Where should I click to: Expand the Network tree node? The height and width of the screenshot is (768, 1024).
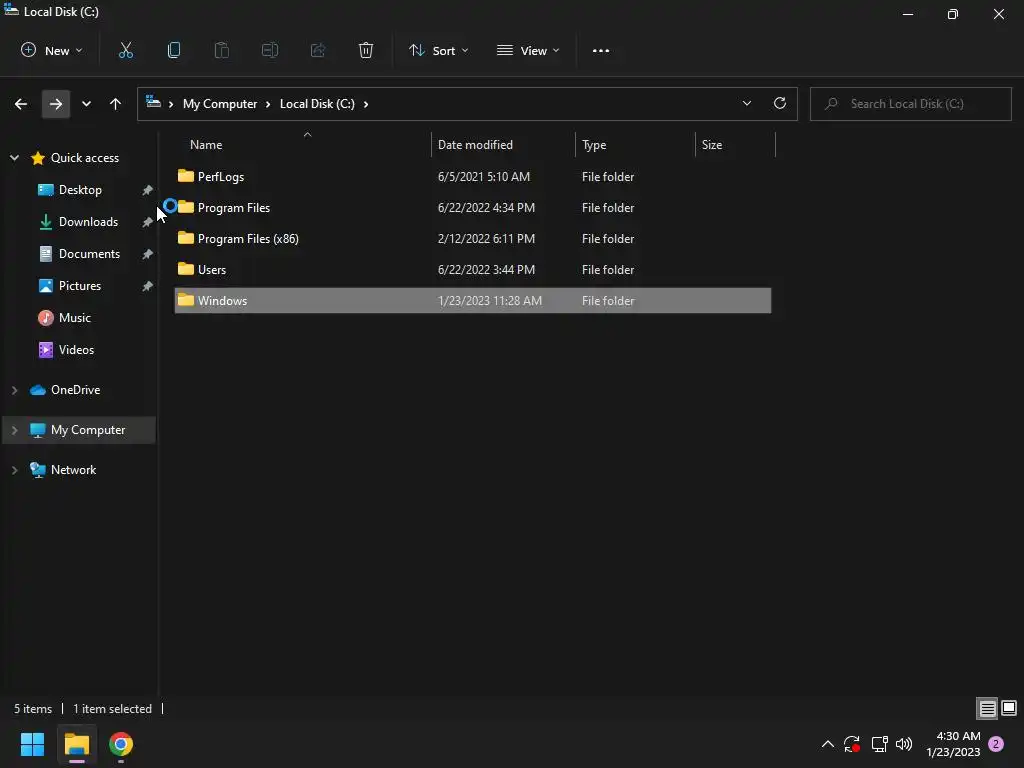14,470
